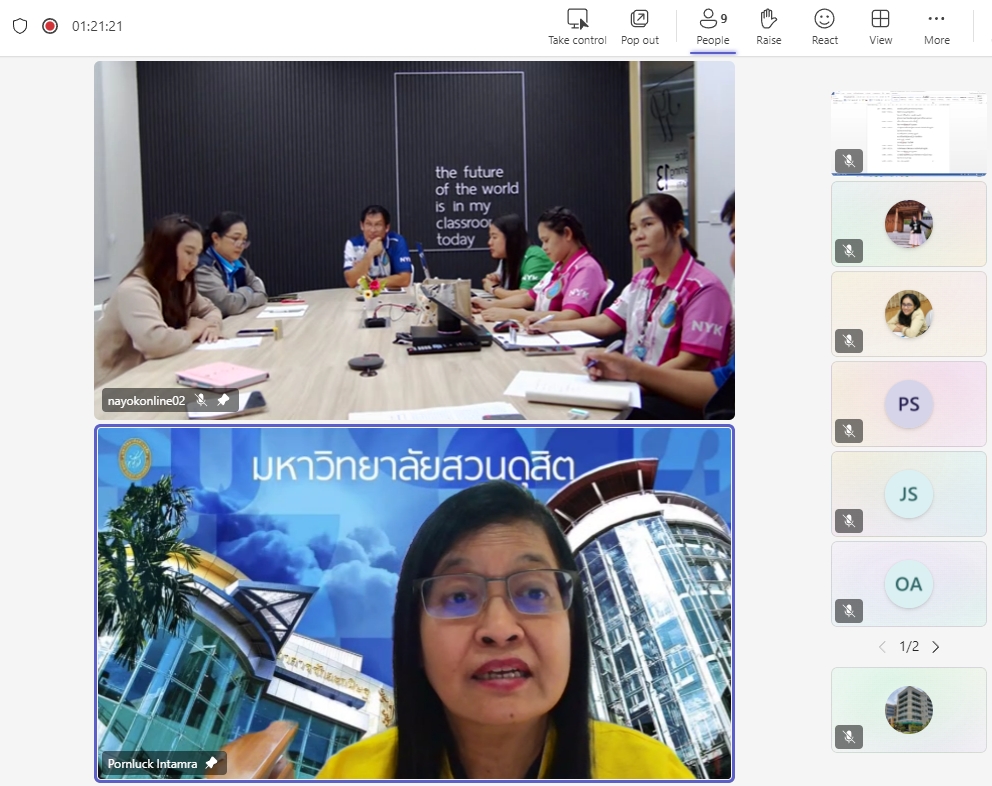
Task: Click the red recording indicator
Action: point(50,26)
